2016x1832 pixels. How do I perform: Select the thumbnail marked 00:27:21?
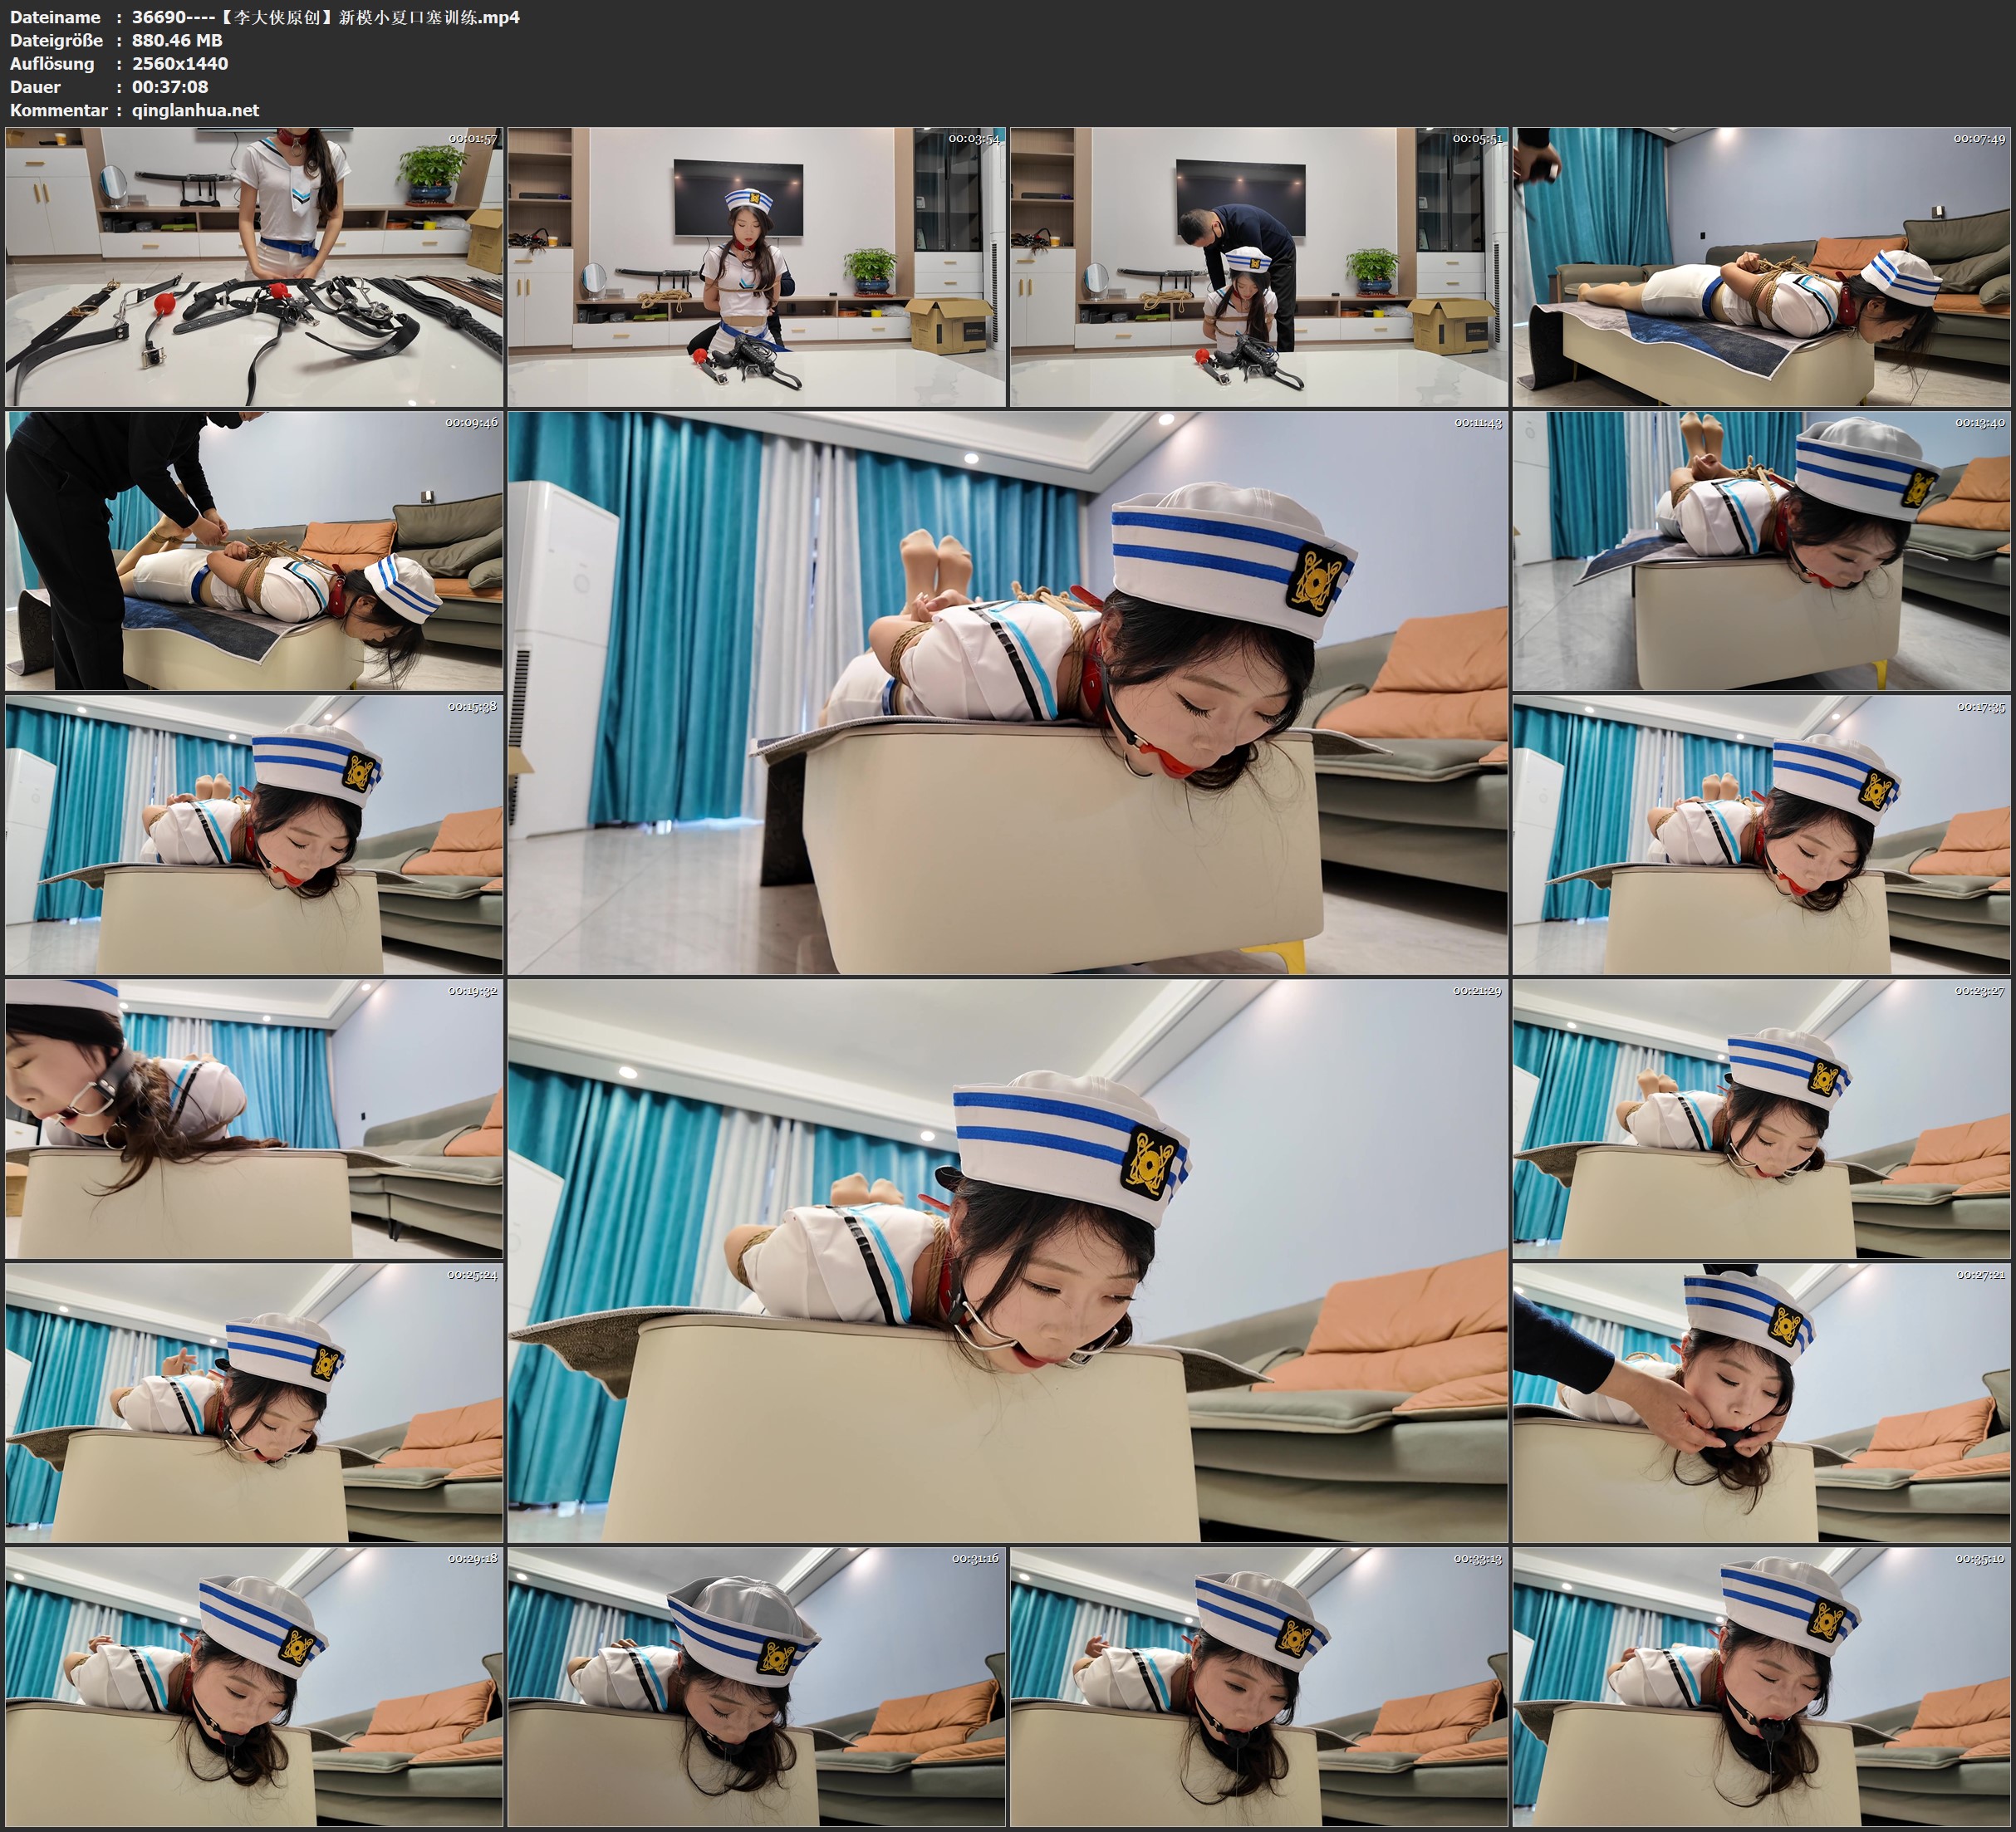(x=1761, y=1402)
